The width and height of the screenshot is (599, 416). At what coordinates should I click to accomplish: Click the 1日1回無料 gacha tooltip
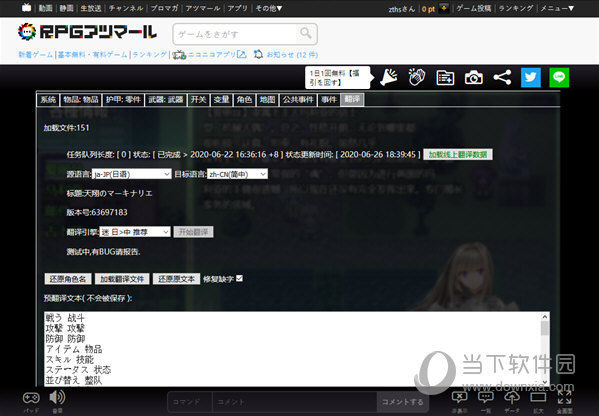pyautogui.click(x=338, y=78)
